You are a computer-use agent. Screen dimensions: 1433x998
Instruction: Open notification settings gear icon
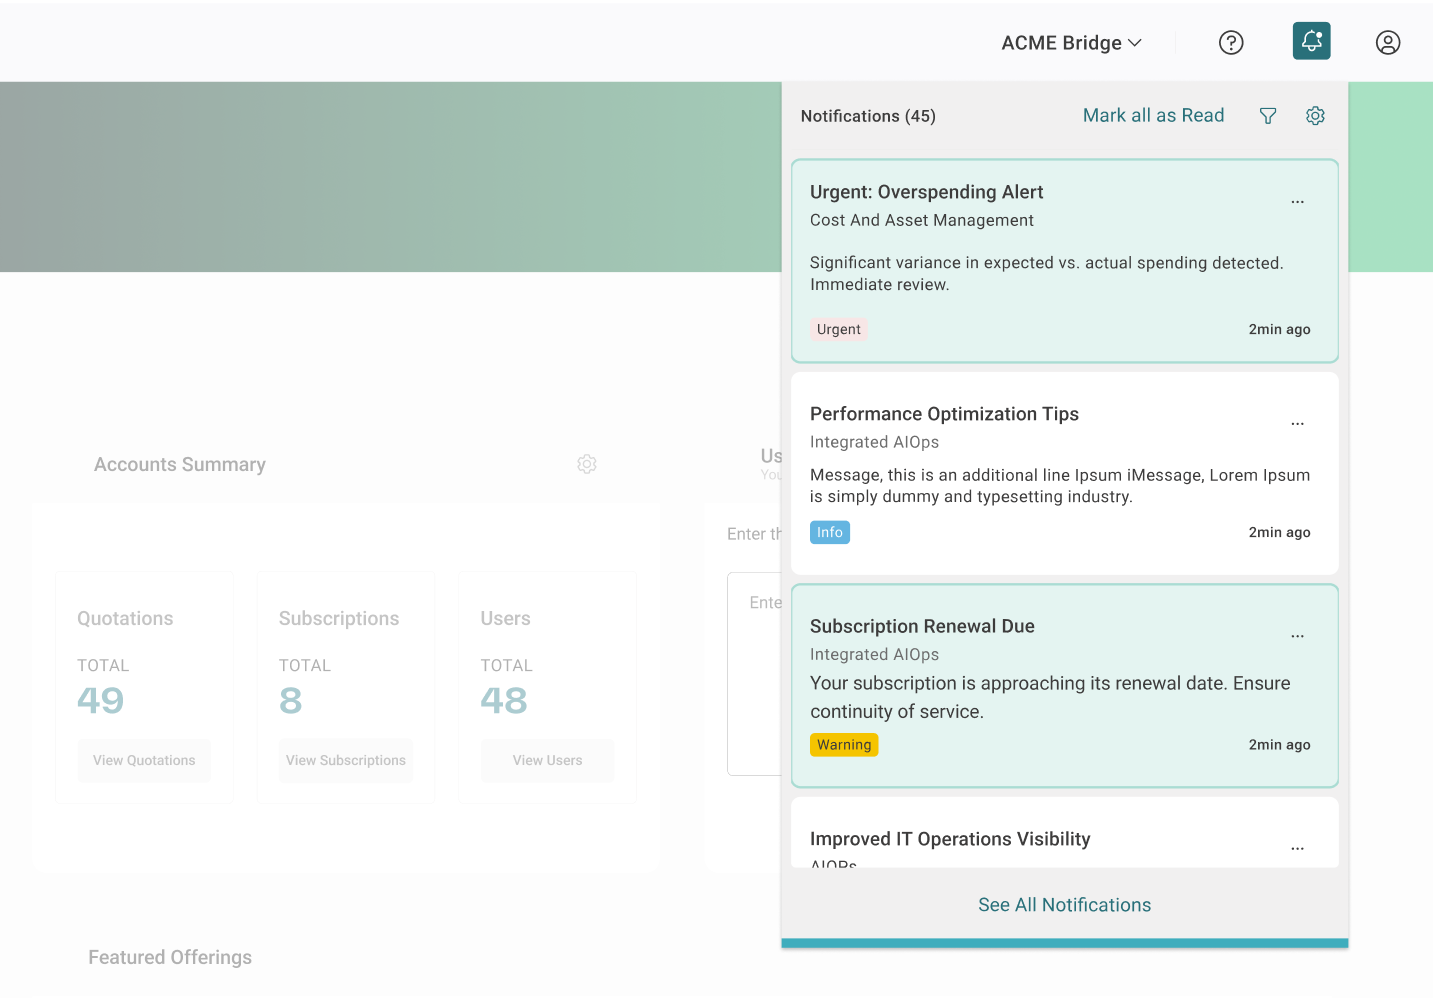tap(1315, 116)
